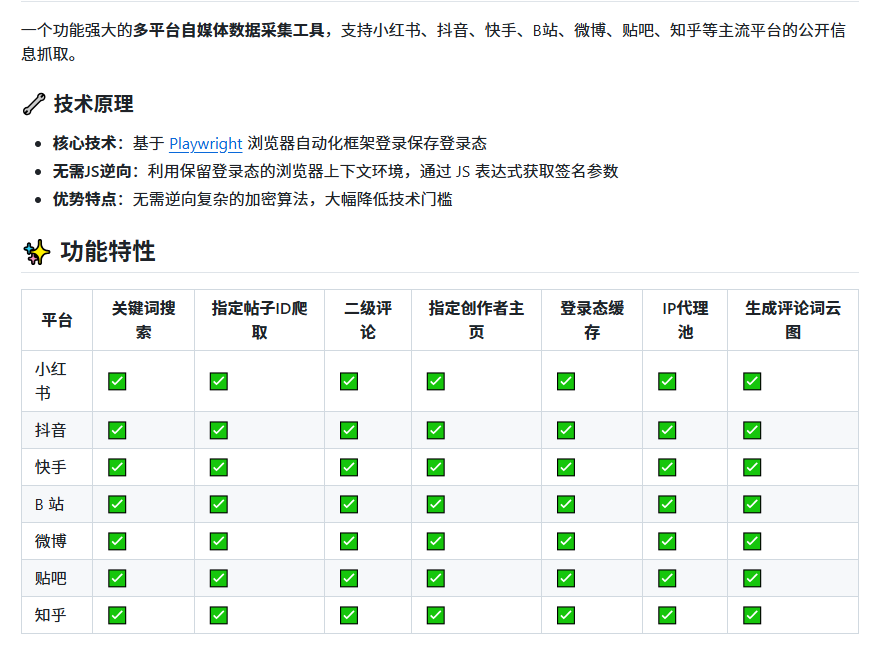Click 小红书 指定帖子ID爬取 check mark

coord(219,381)
